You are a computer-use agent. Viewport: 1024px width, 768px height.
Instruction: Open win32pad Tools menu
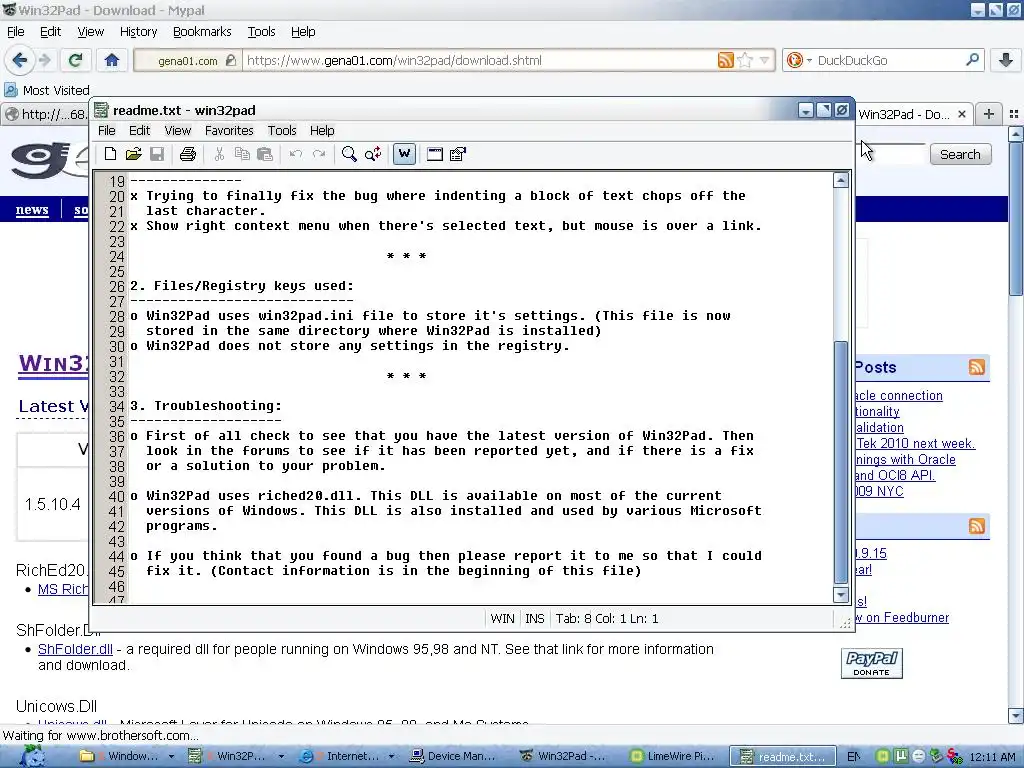click(282, 131)
